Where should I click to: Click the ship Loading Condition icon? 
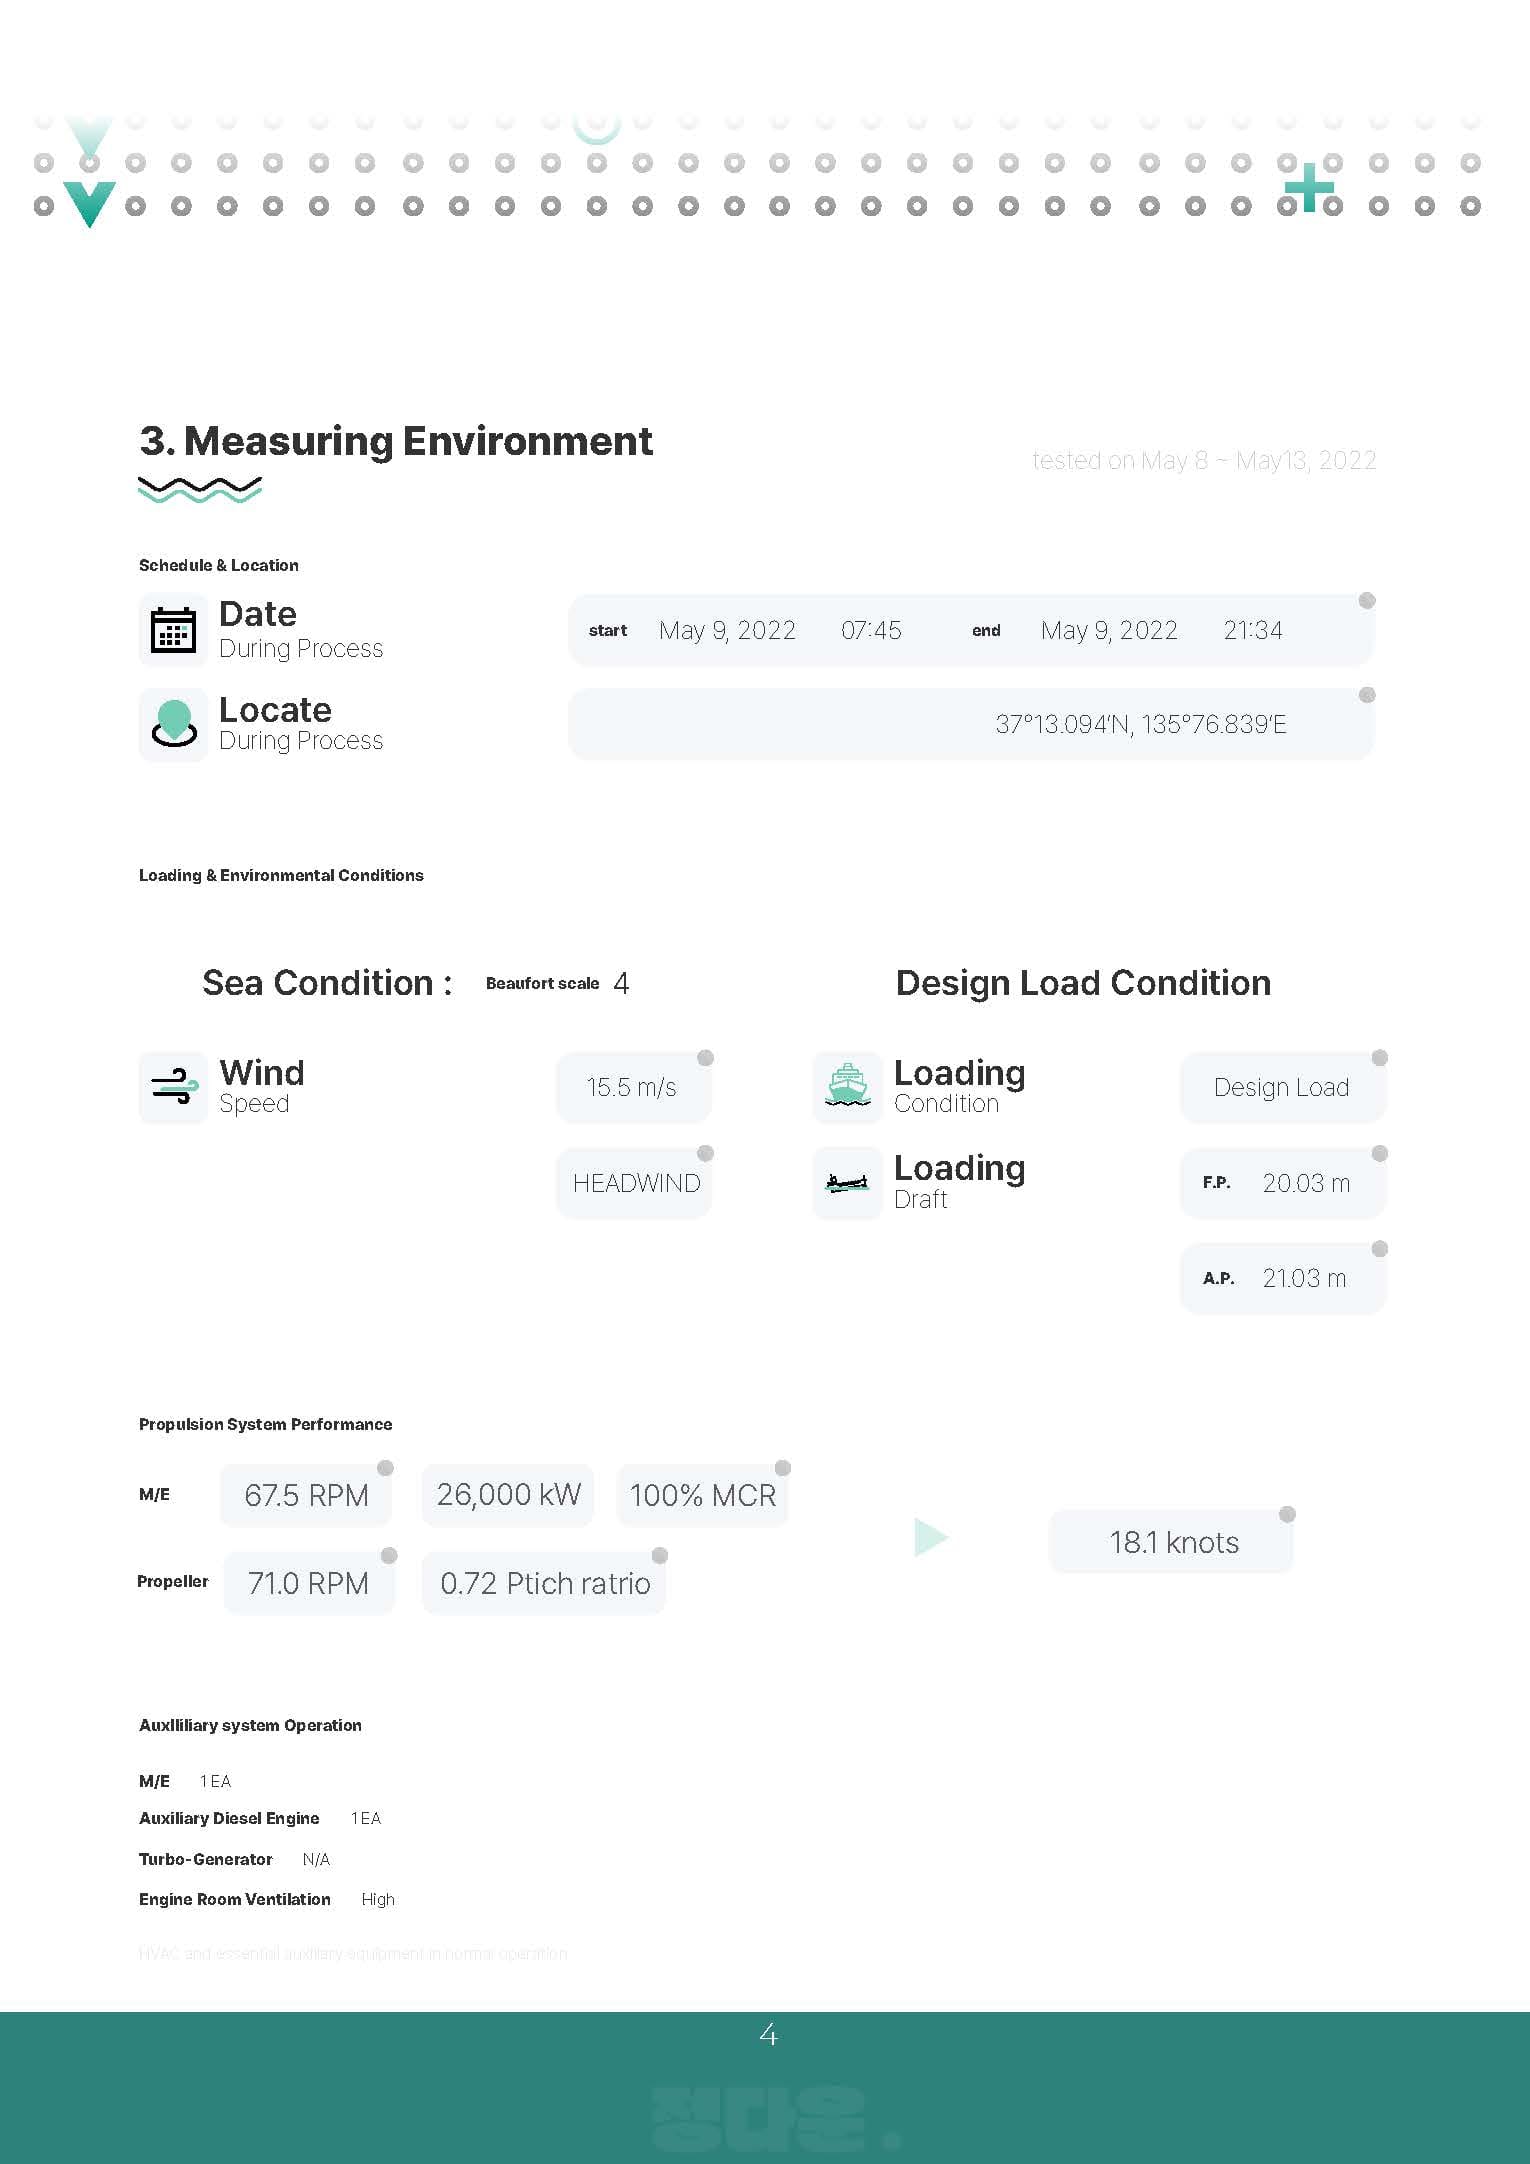click(x=847, y=1087)
